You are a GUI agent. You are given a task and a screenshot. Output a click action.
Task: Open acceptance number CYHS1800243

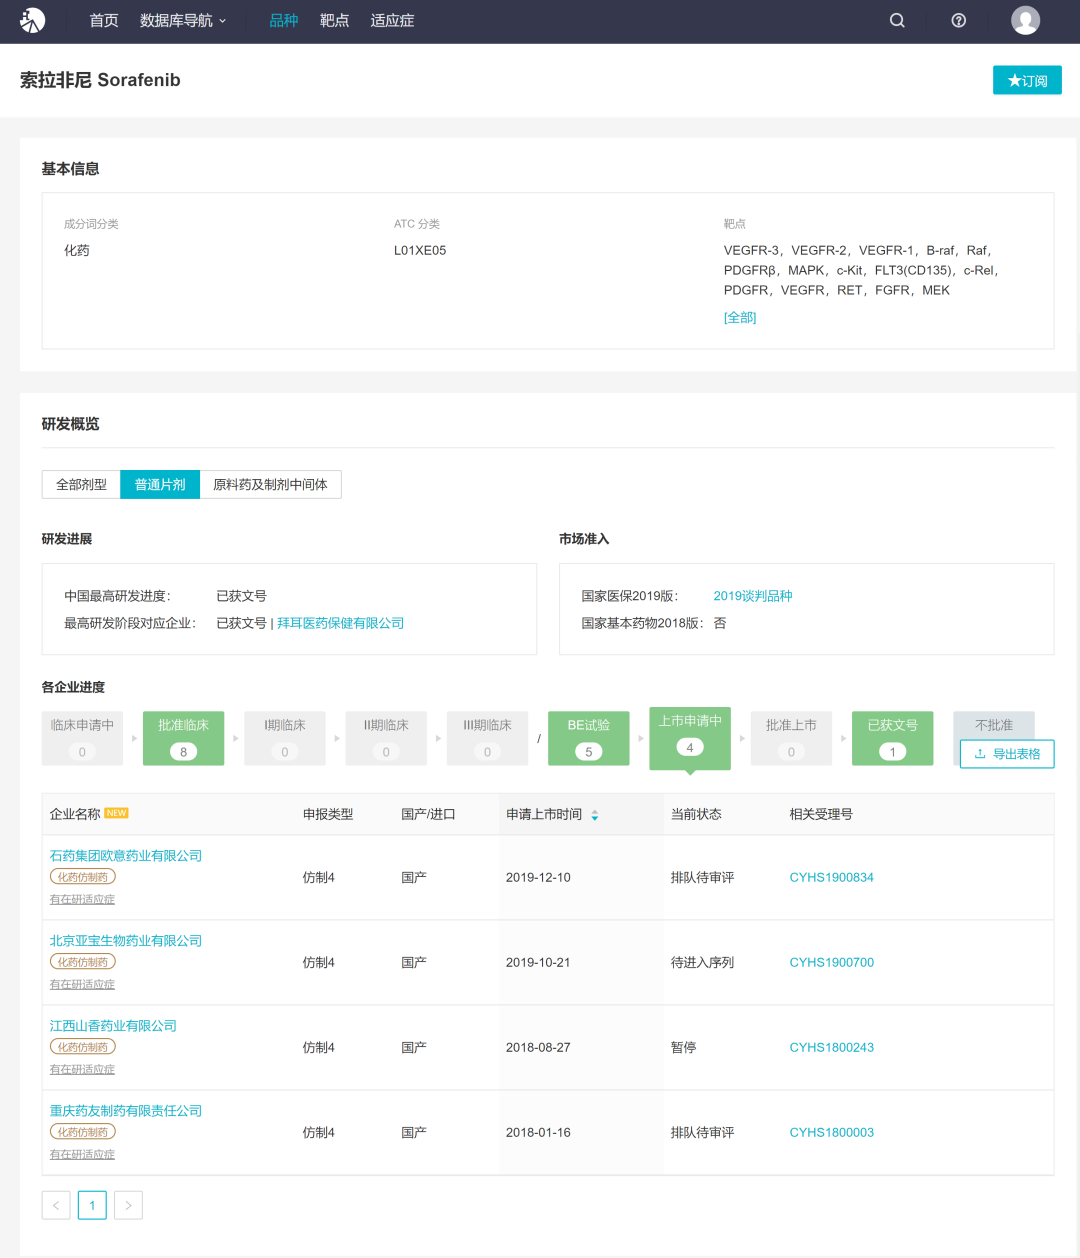click(831, 1047)
